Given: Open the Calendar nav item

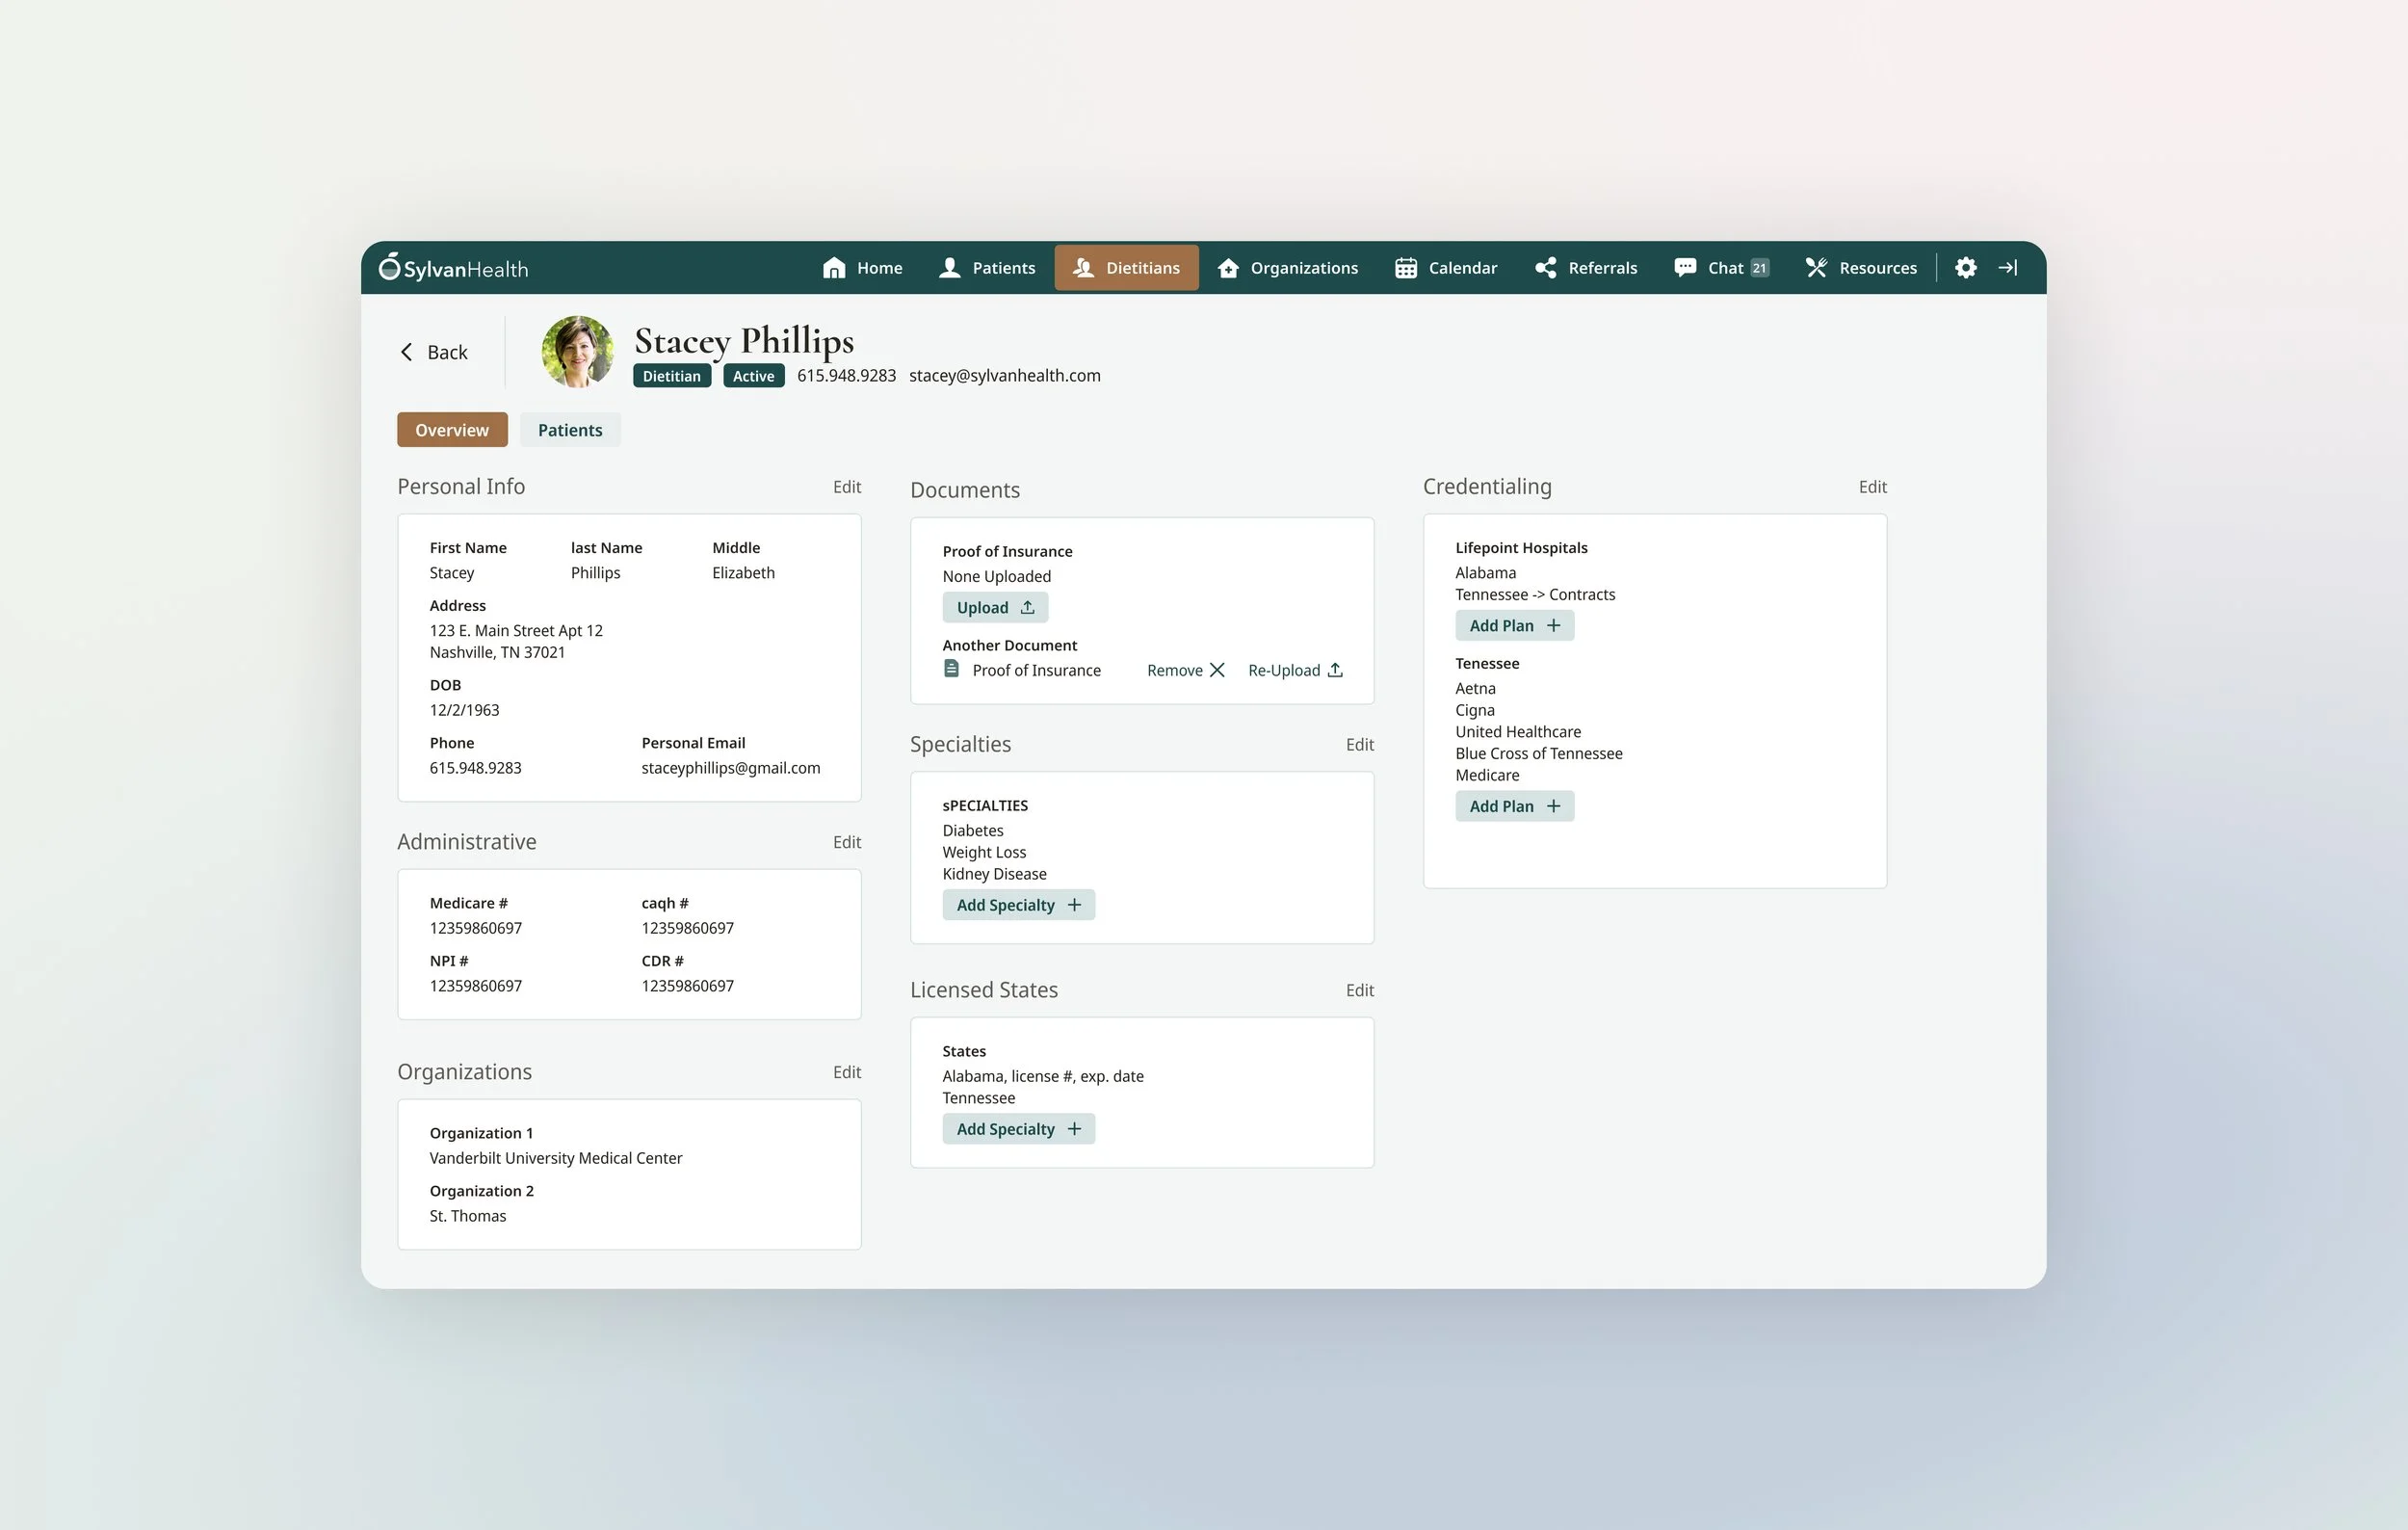Looking at the screenshot, I should [x=1446, y=268].
